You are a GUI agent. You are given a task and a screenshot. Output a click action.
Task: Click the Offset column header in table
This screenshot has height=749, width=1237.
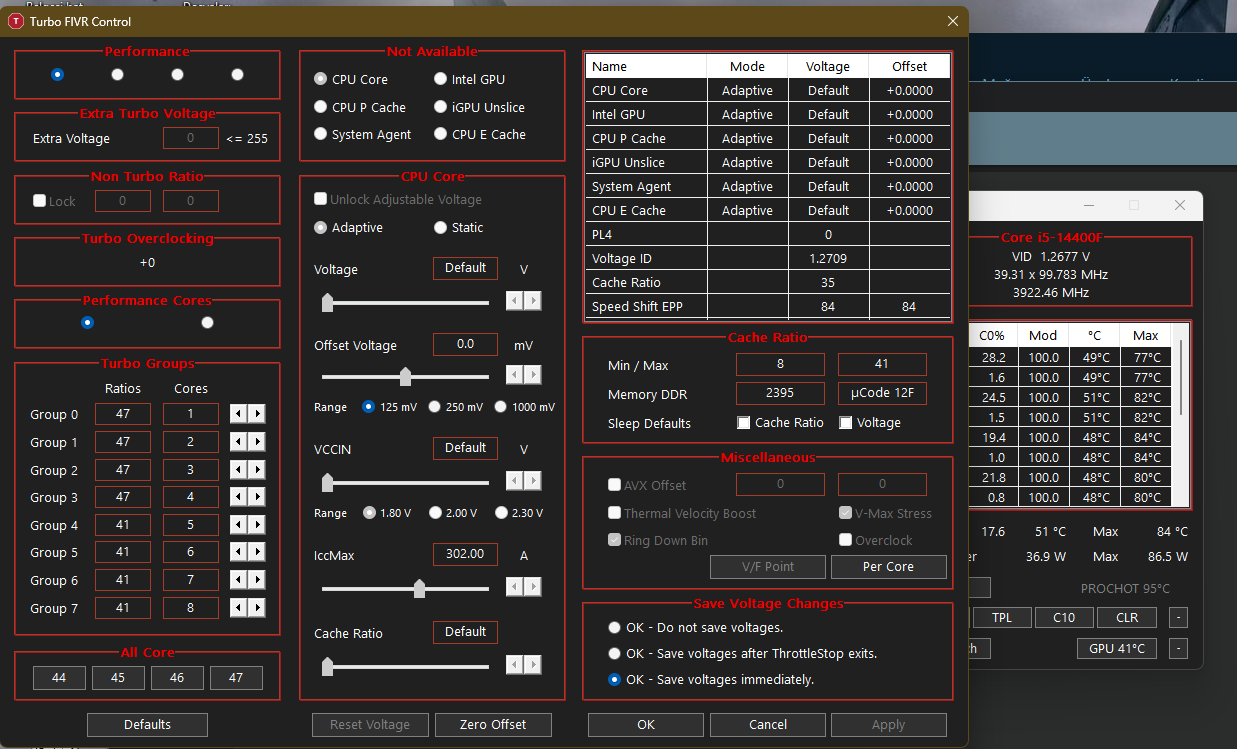(x=909, y=66)
